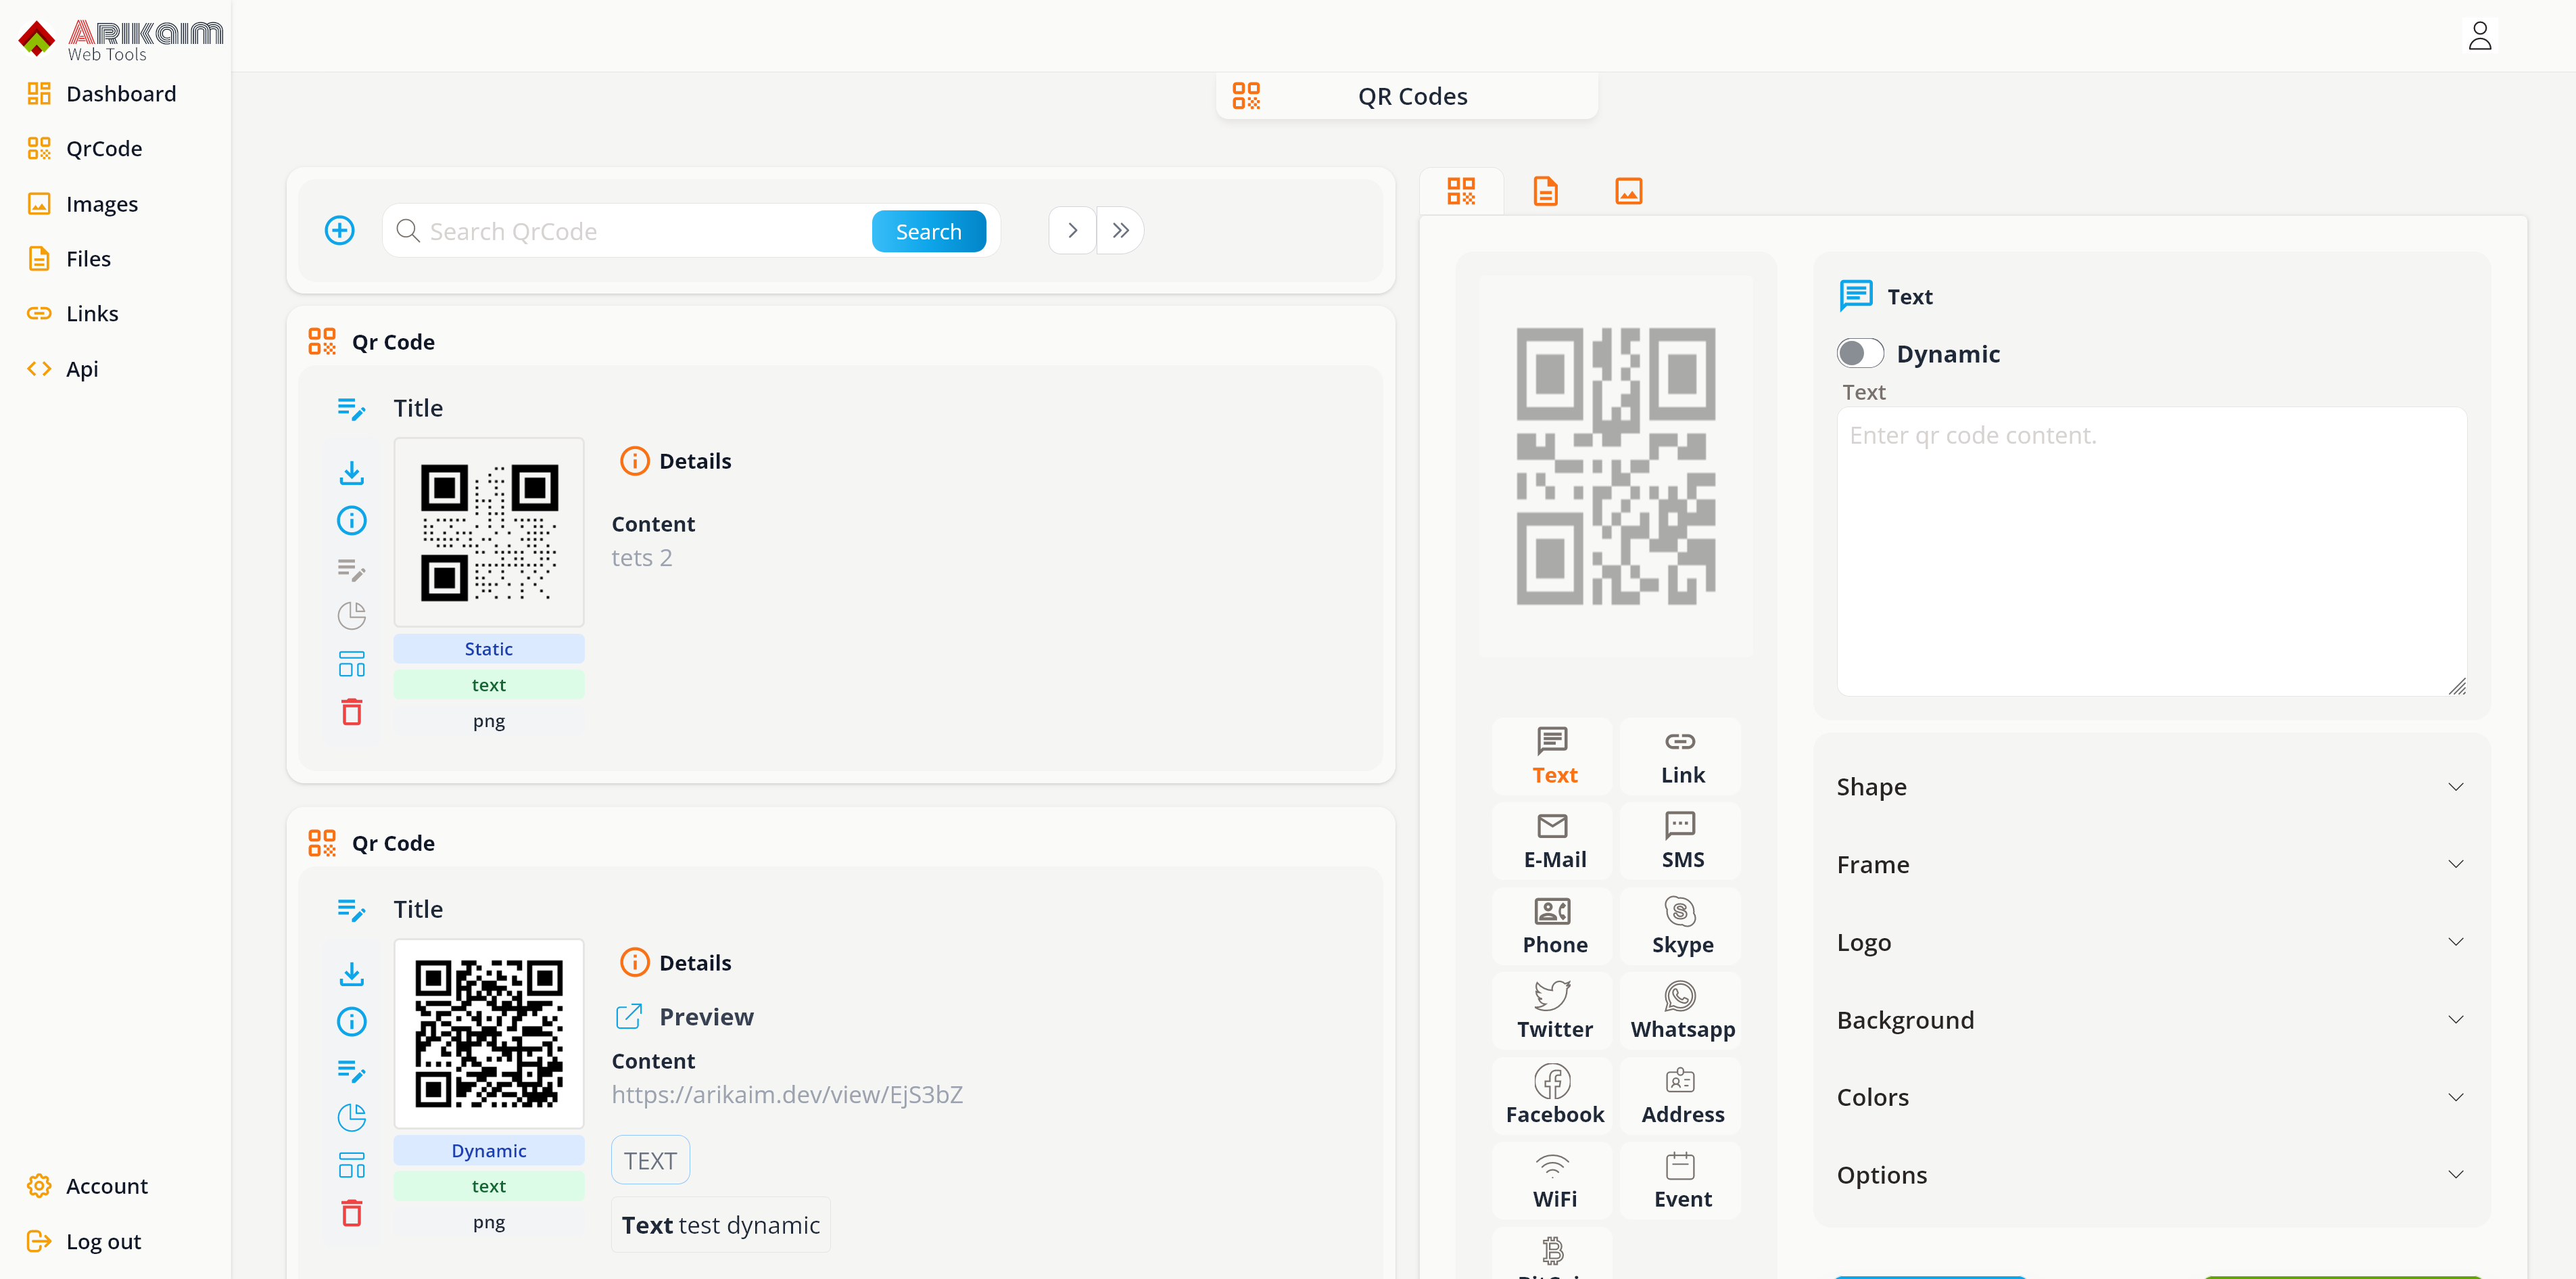Click the QR code content text area

tap(2150, 550)
